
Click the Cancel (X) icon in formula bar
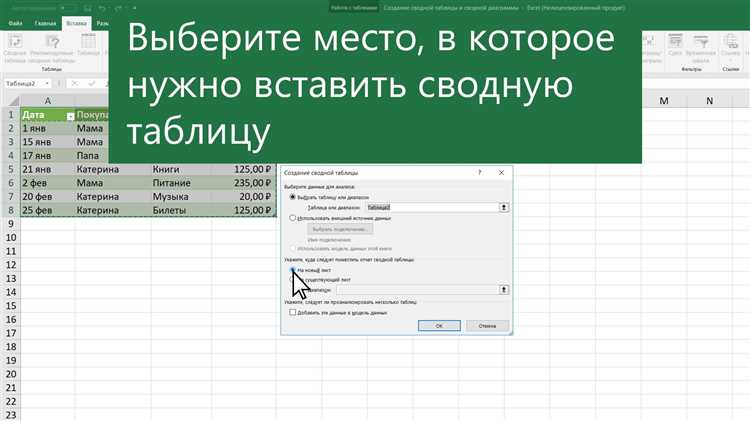[x=74, y=83]
